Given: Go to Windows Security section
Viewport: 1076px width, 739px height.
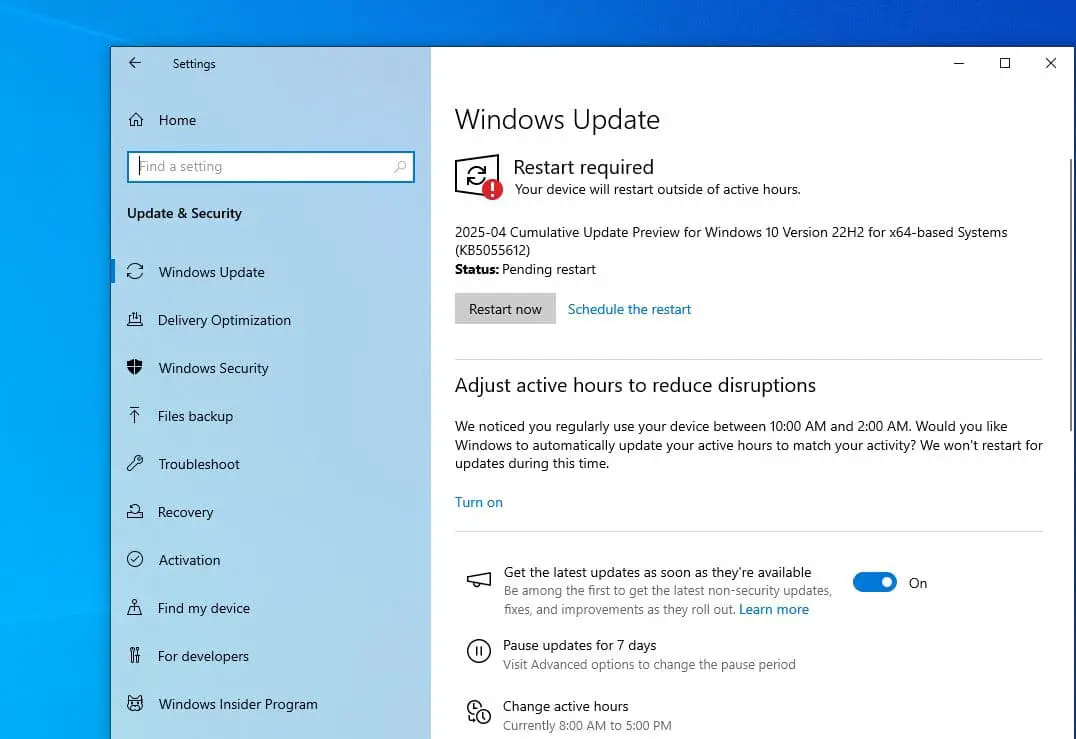Looking at the screenshot, I should [x=272, y=368].
